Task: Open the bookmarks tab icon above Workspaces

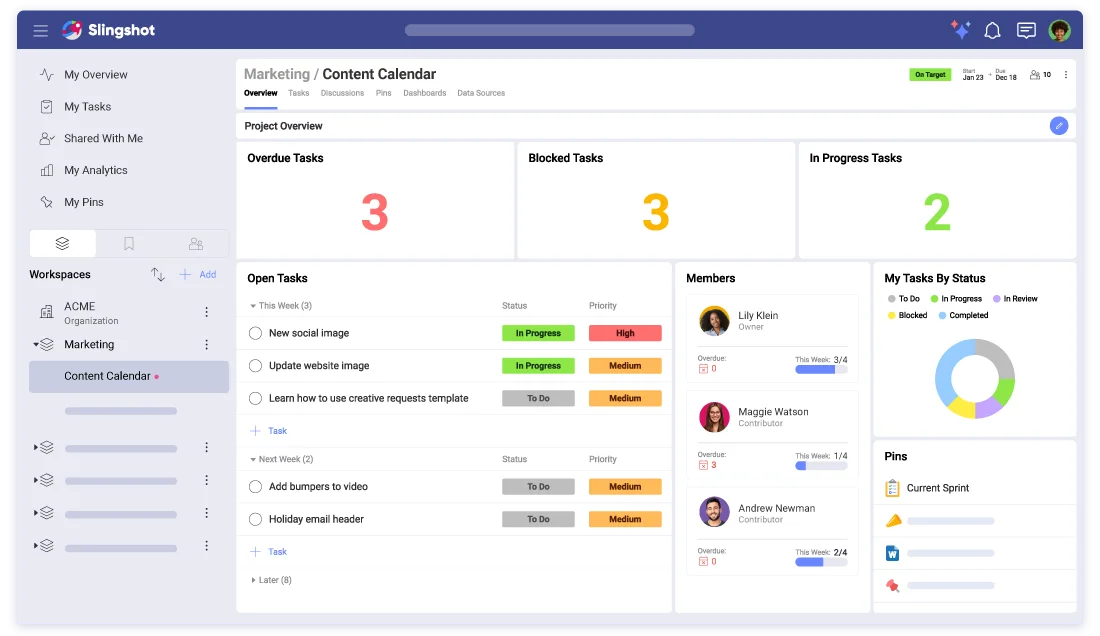Action: [129, 242]
